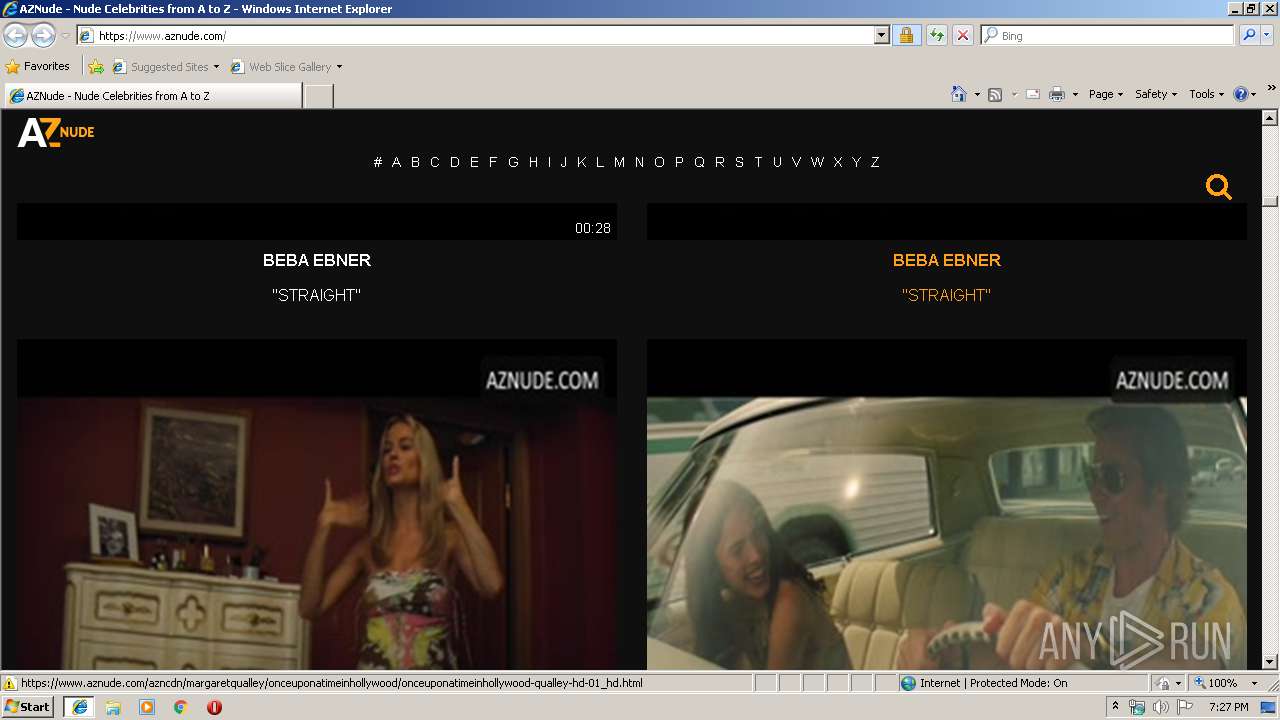The width and height of the screenshot is (1280, 720).
Task: Open search provider dropdown arrow
Action: [1266, 36]
